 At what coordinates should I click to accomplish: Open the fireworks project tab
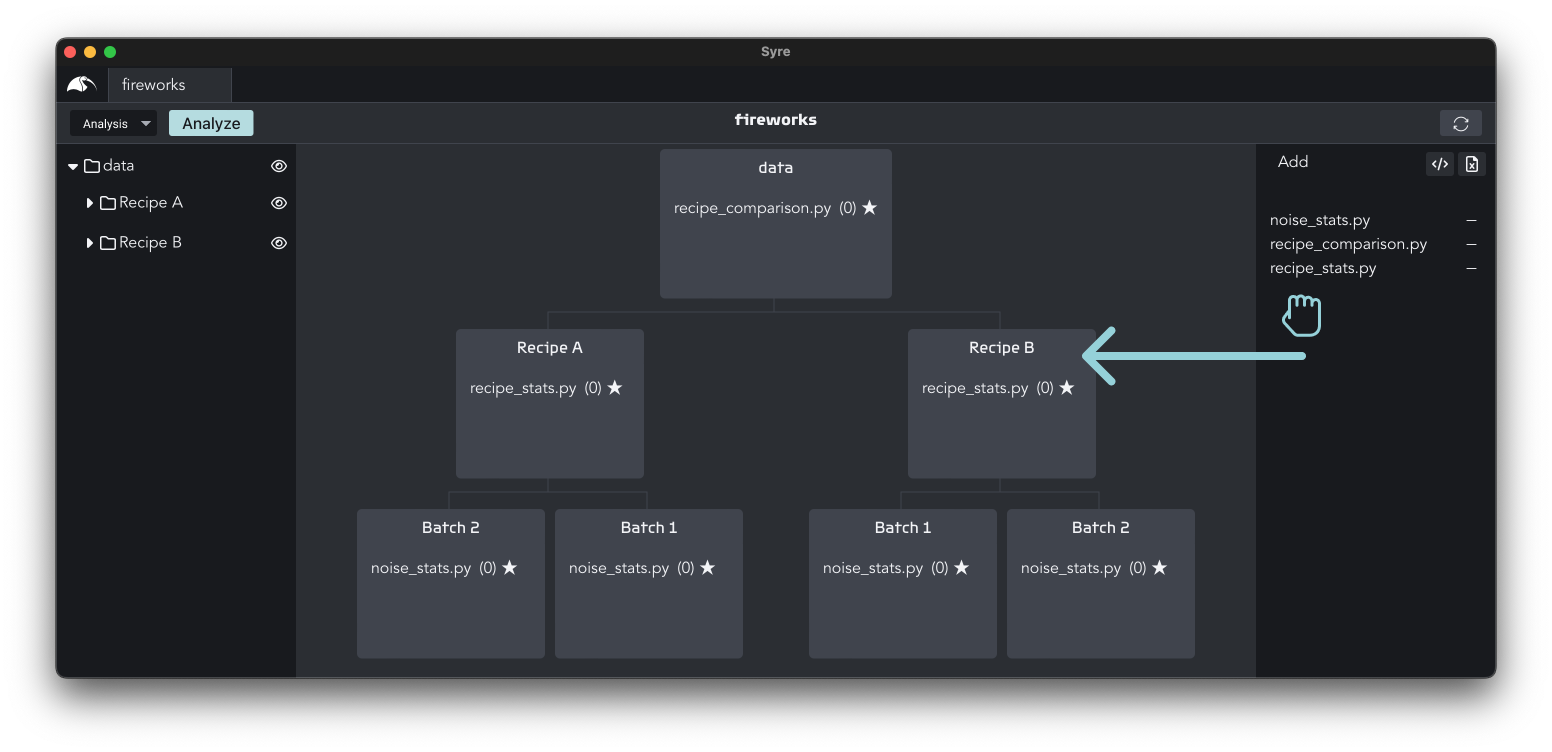point(170,85)
